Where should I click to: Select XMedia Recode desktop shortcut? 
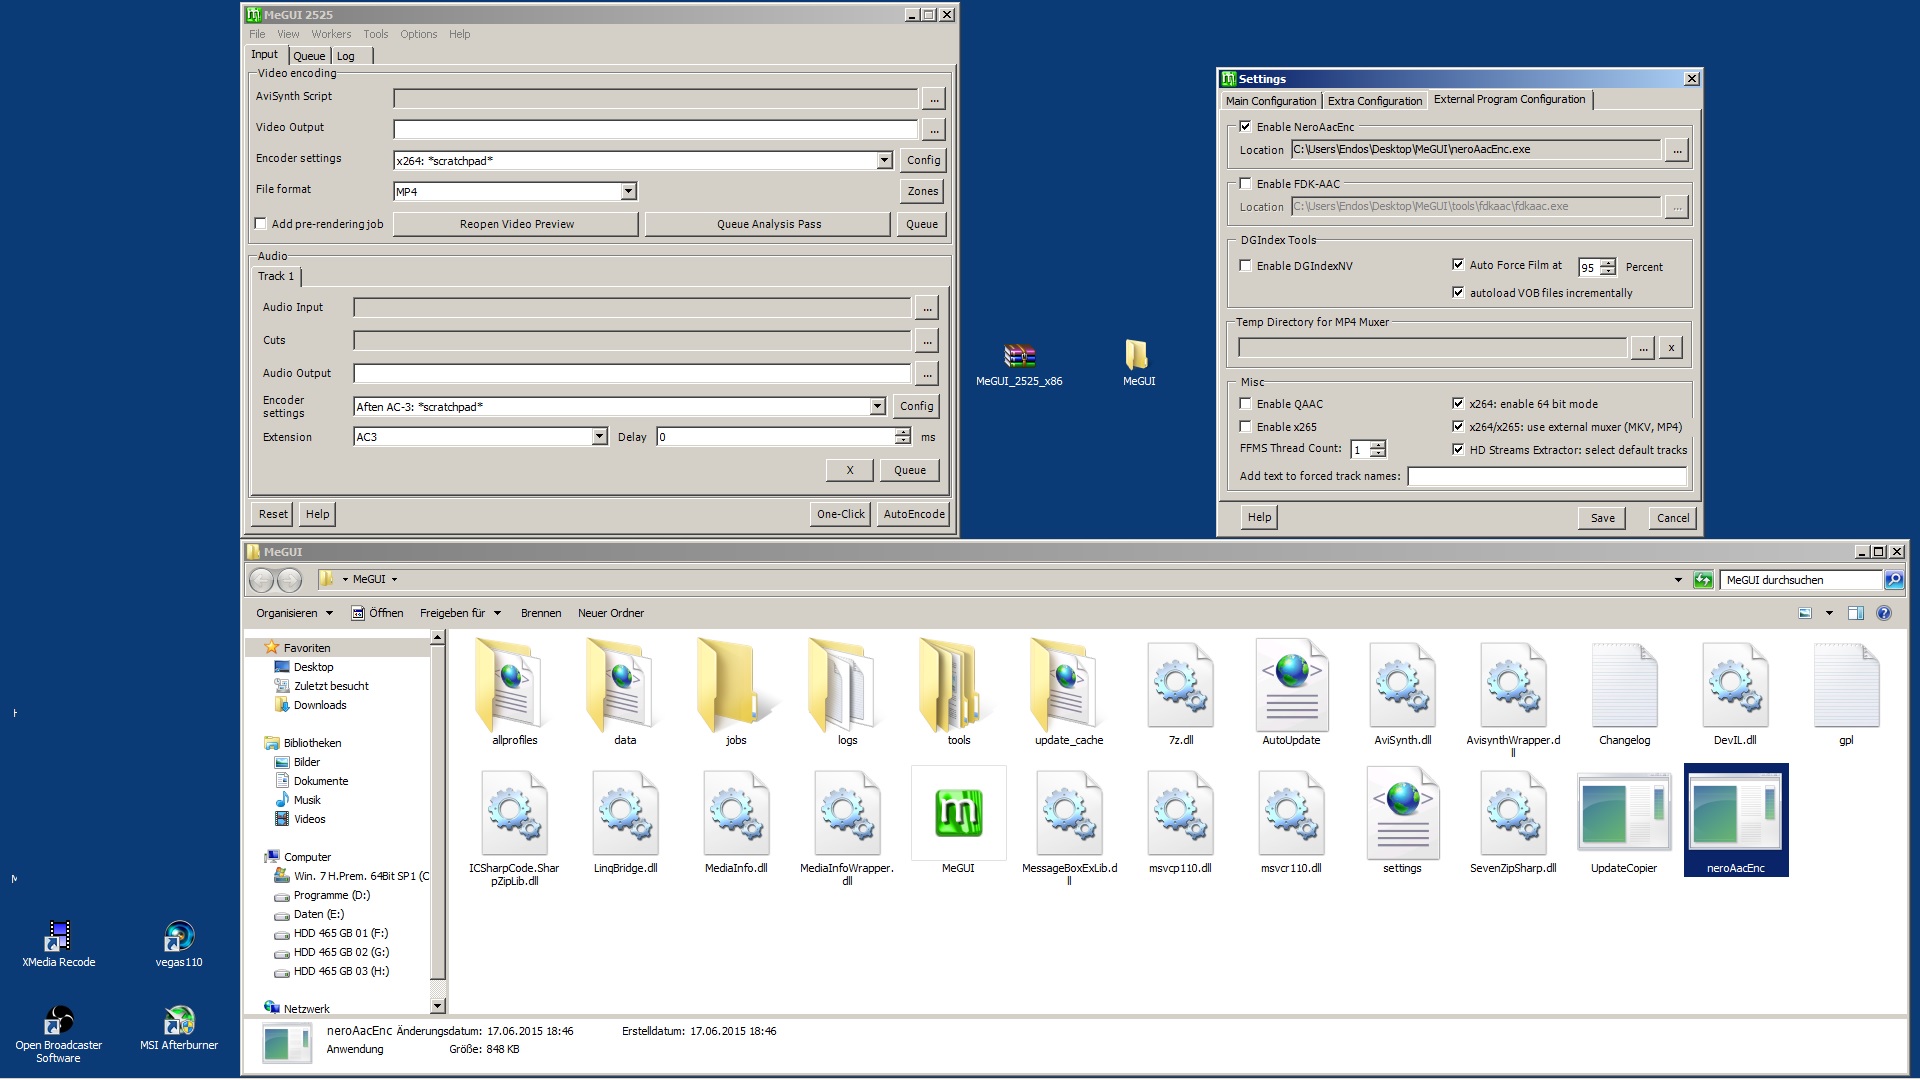[x=59, y=944]
